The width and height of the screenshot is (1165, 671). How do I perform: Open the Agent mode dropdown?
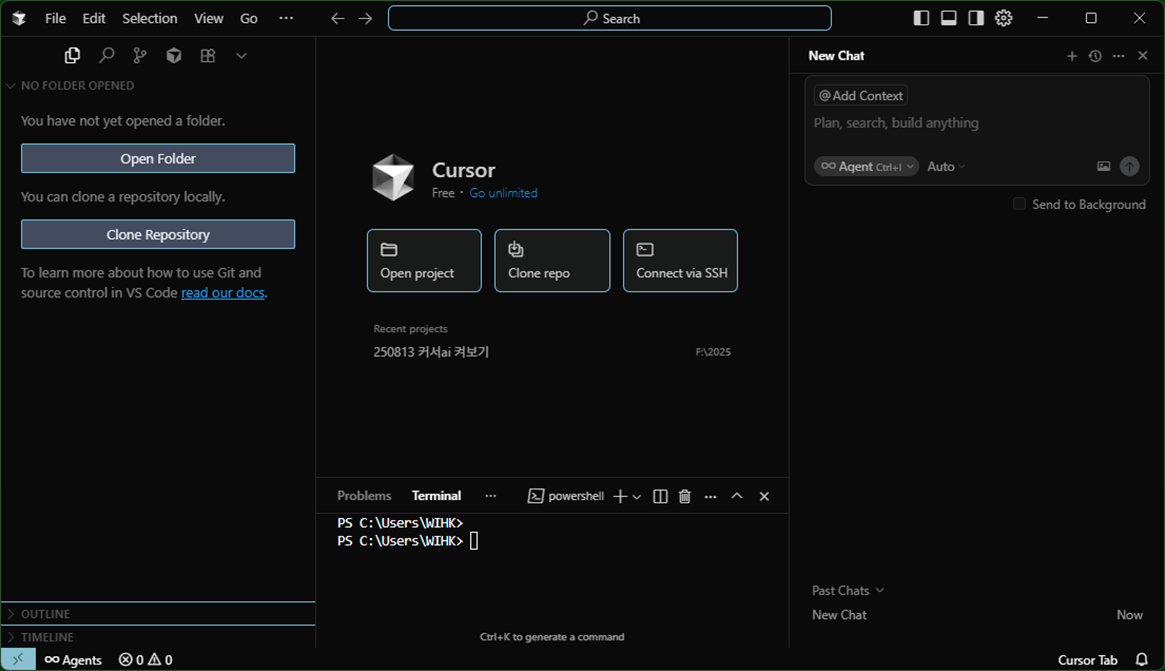point(866,166)
